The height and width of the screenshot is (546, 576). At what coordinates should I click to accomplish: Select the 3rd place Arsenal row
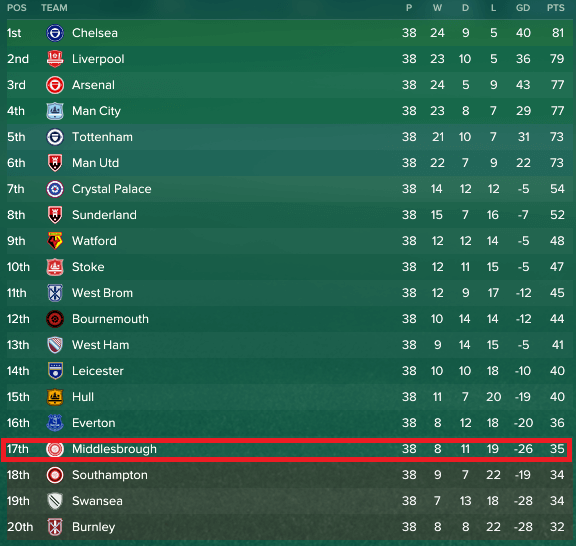[288, 85]
